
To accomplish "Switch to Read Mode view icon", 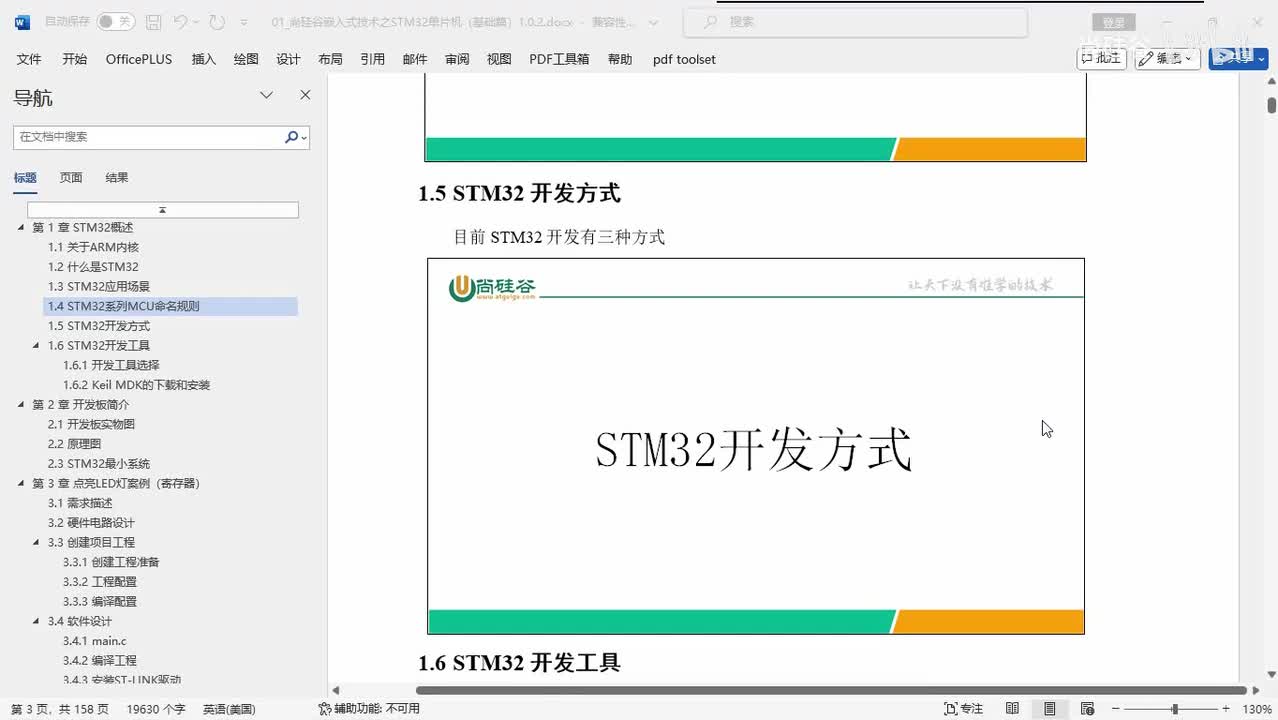I will (x=1012, y=709).
